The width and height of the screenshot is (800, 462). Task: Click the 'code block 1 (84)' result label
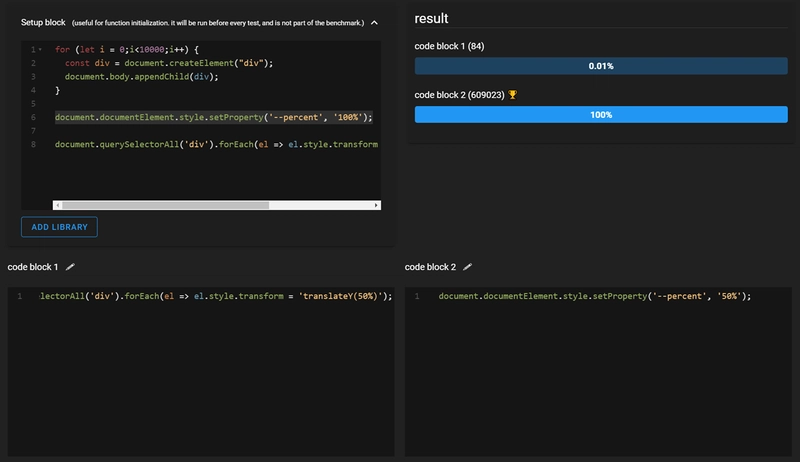click(x=449, y=46)
